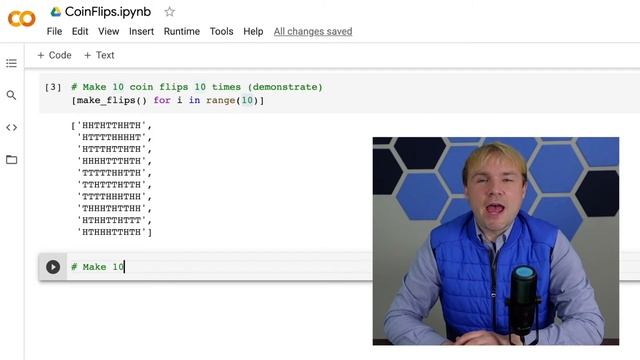This screenshot has width=640, height=360.
Task: Run the '# Make 10' cell
Action: click(53, 267)
